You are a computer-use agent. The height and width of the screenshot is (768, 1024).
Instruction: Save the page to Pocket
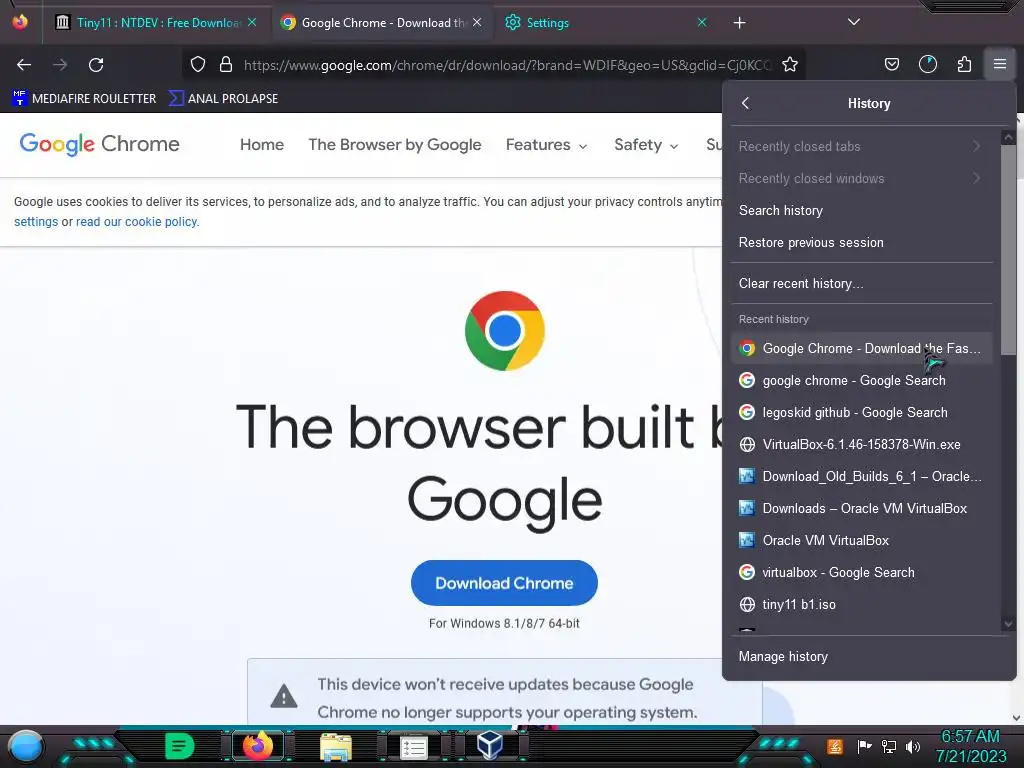pyautogui.click(x=891, y=64)
